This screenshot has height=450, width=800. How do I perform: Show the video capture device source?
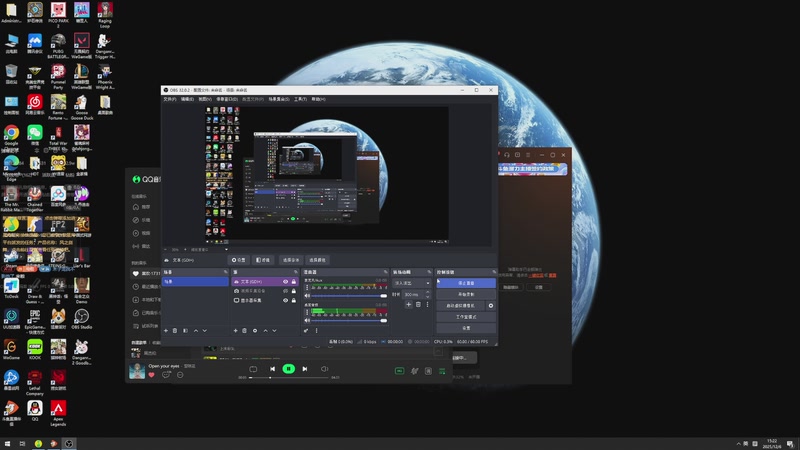click(285, 291)
